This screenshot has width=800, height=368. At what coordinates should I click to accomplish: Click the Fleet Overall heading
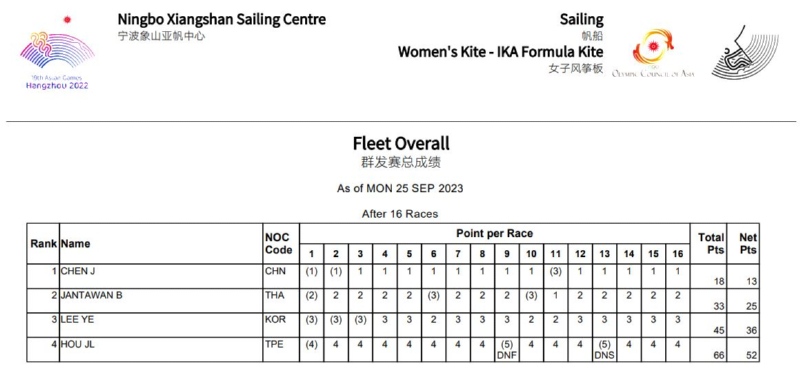401,143
